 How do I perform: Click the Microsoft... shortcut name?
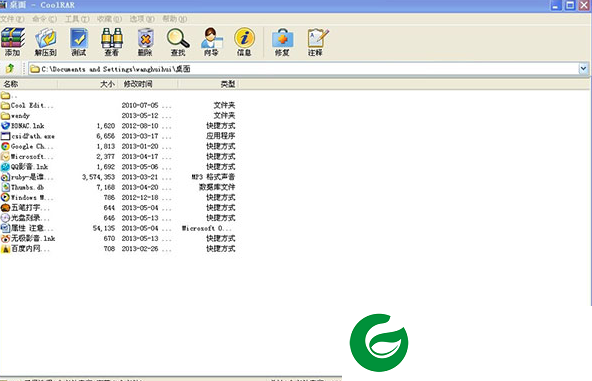(32, 156)
